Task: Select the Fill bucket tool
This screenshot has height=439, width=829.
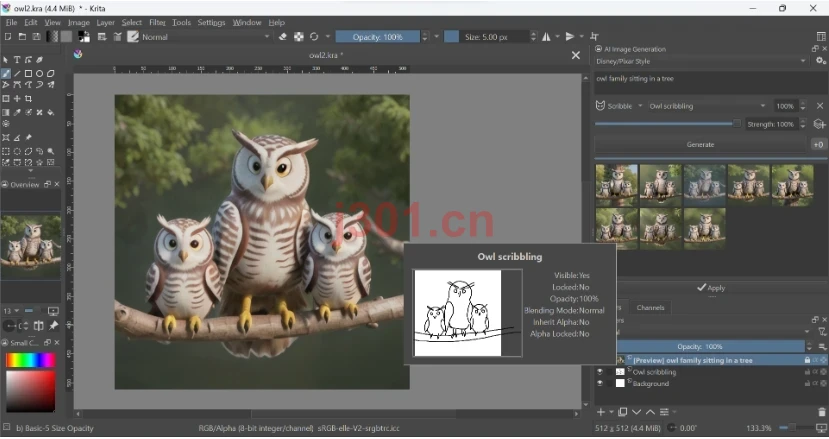Action: coord(51,112)
